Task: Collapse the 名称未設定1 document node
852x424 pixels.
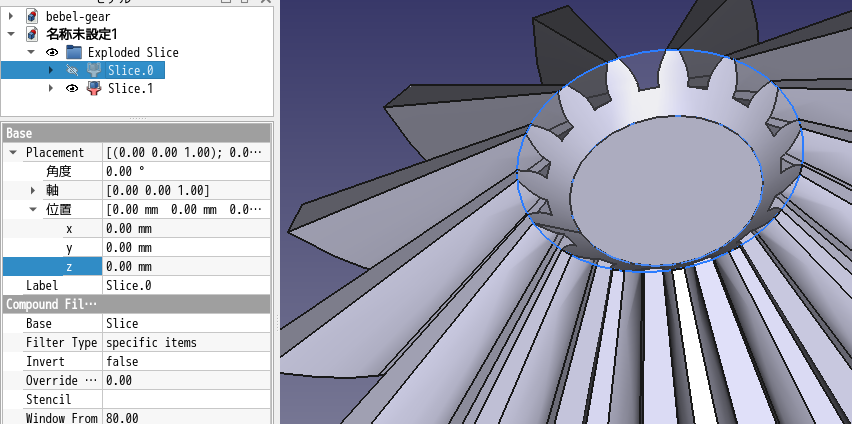Action: (11, 34)
